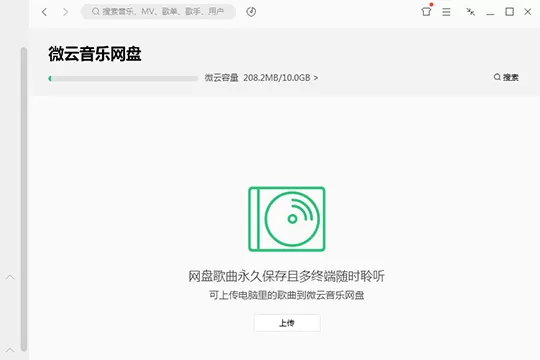Collapse the lower sidebar section chevron
Viewport: 540px width, 360px height.
tap(10, 350)
